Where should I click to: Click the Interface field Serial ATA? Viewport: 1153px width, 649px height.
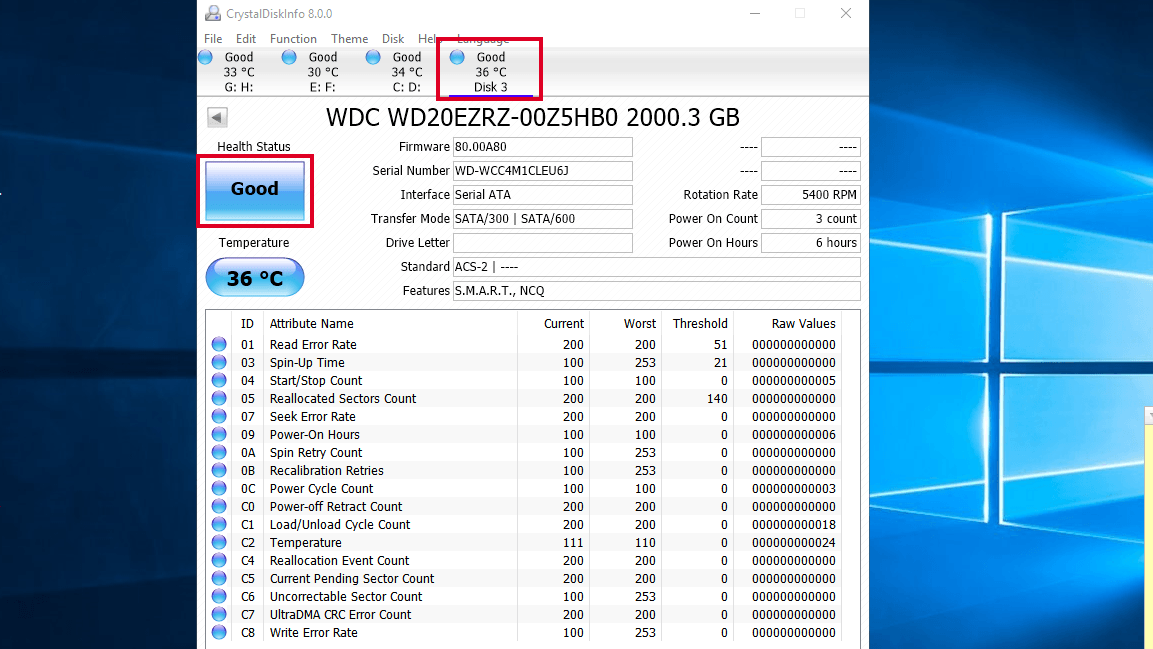click(x=543, y=195)
